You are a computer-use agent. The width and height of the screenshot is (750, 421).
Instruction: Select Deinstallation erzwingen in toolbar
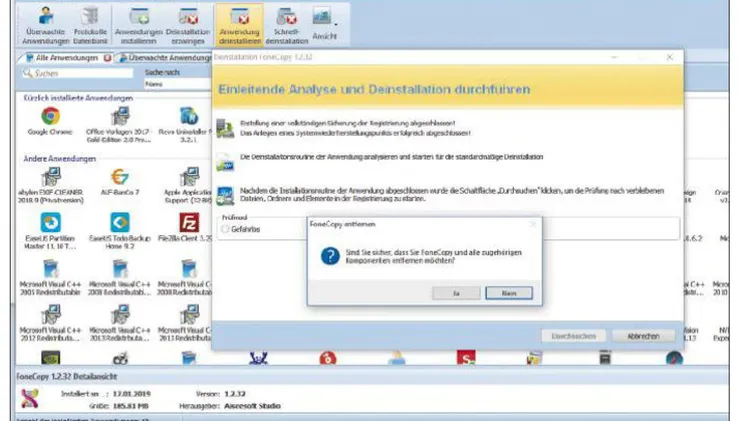click(x=188, y=25)
